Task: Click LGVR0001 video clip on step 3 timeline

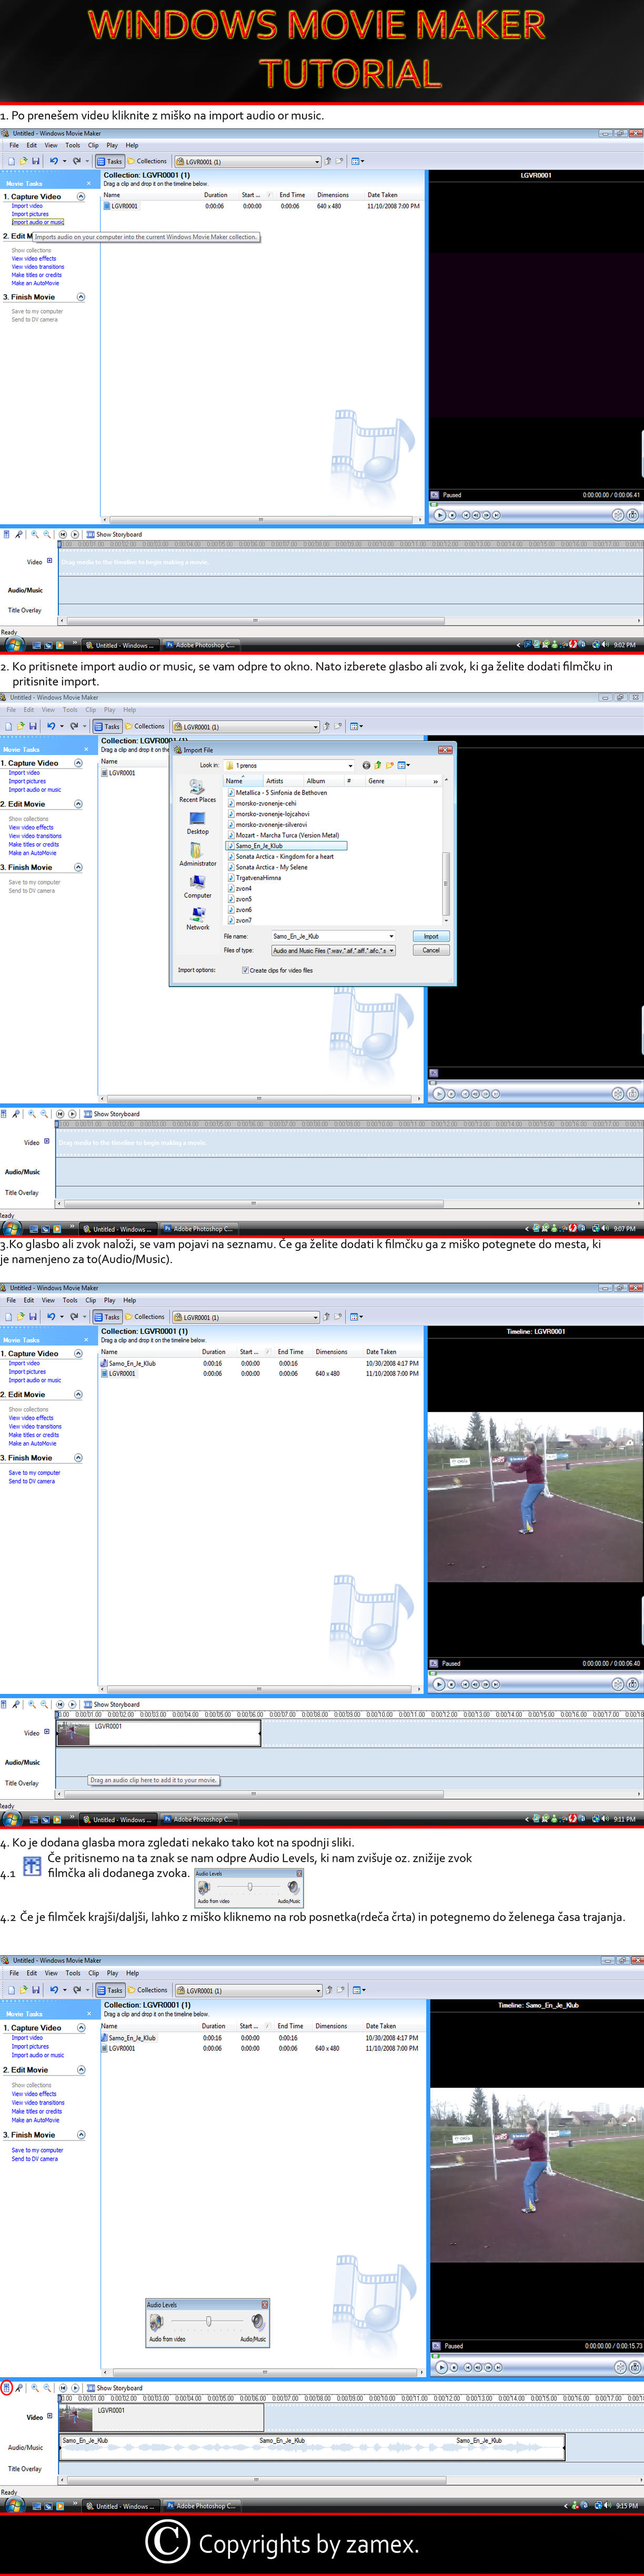Action: (x=159, y=1733)
